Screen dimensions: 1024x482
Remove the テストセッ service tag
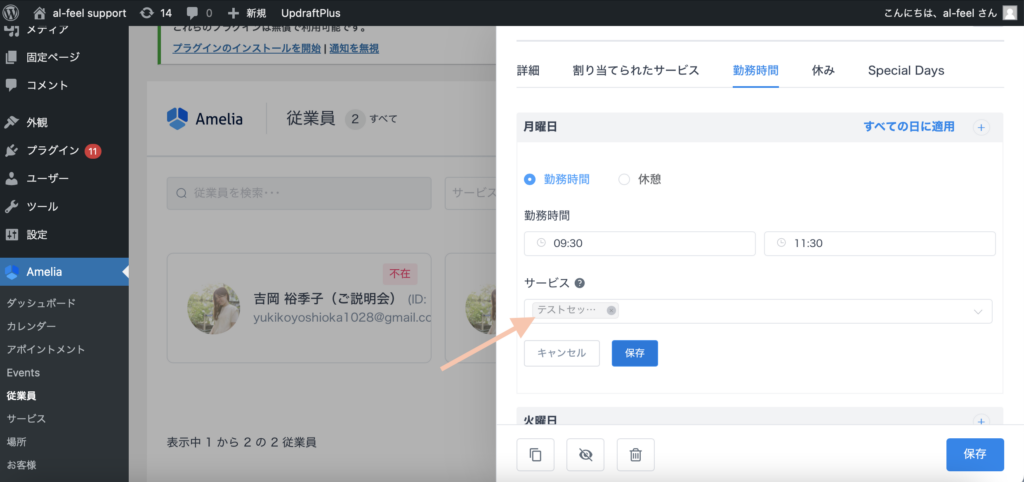pos(611,310)
